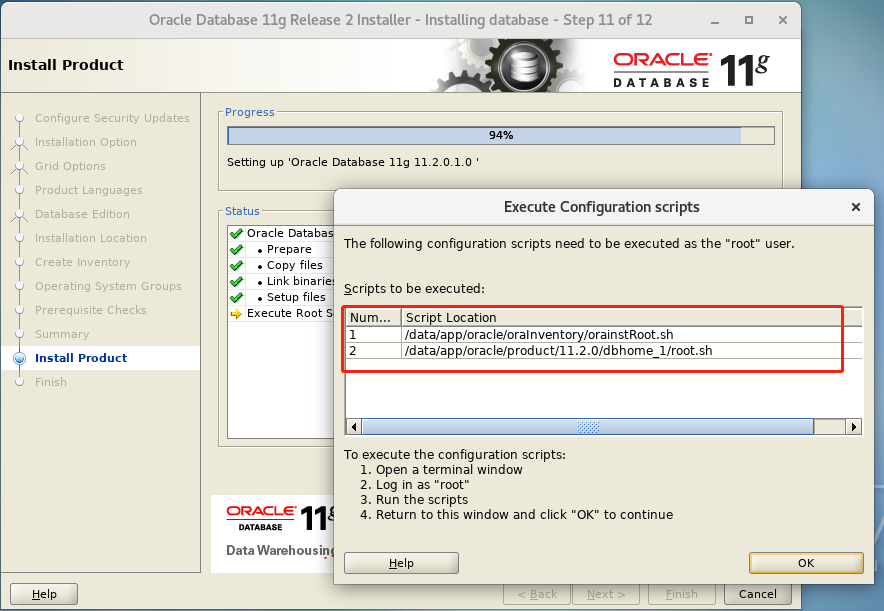Select Installation Location step
This screenshot has width=884, height=611.
click(x=91, y=238)
